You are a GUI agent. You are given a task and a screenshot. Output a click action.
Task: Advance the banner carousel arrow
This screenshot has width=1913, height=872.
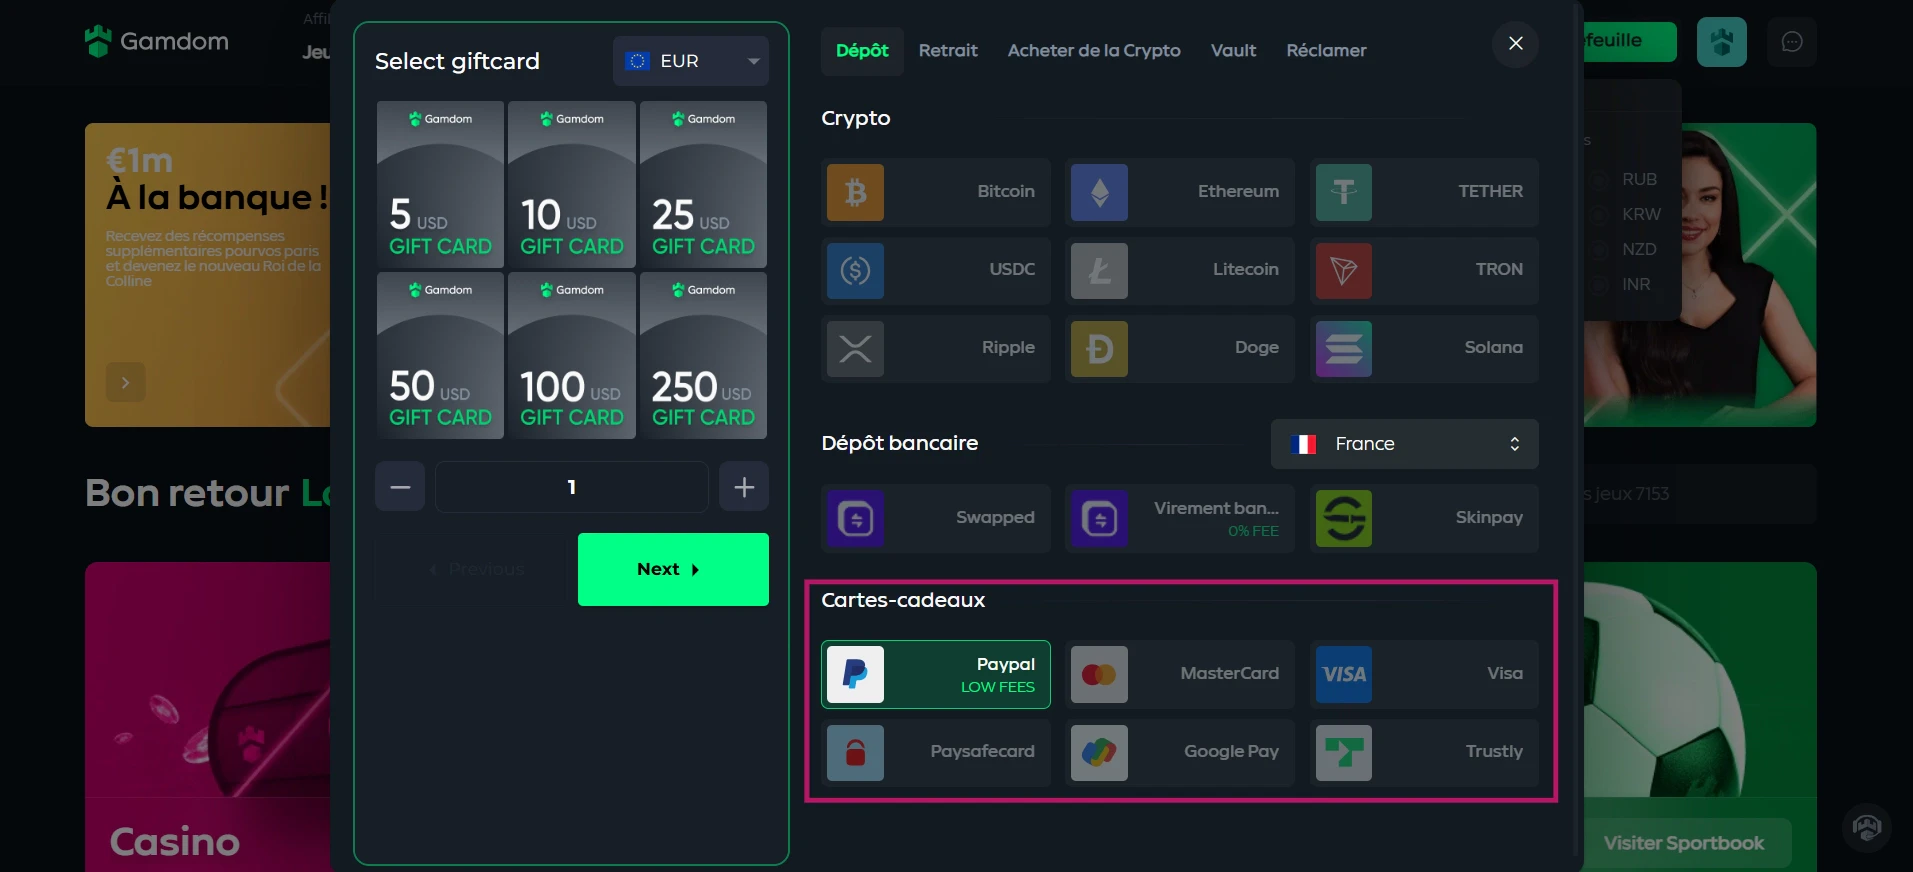125,382
